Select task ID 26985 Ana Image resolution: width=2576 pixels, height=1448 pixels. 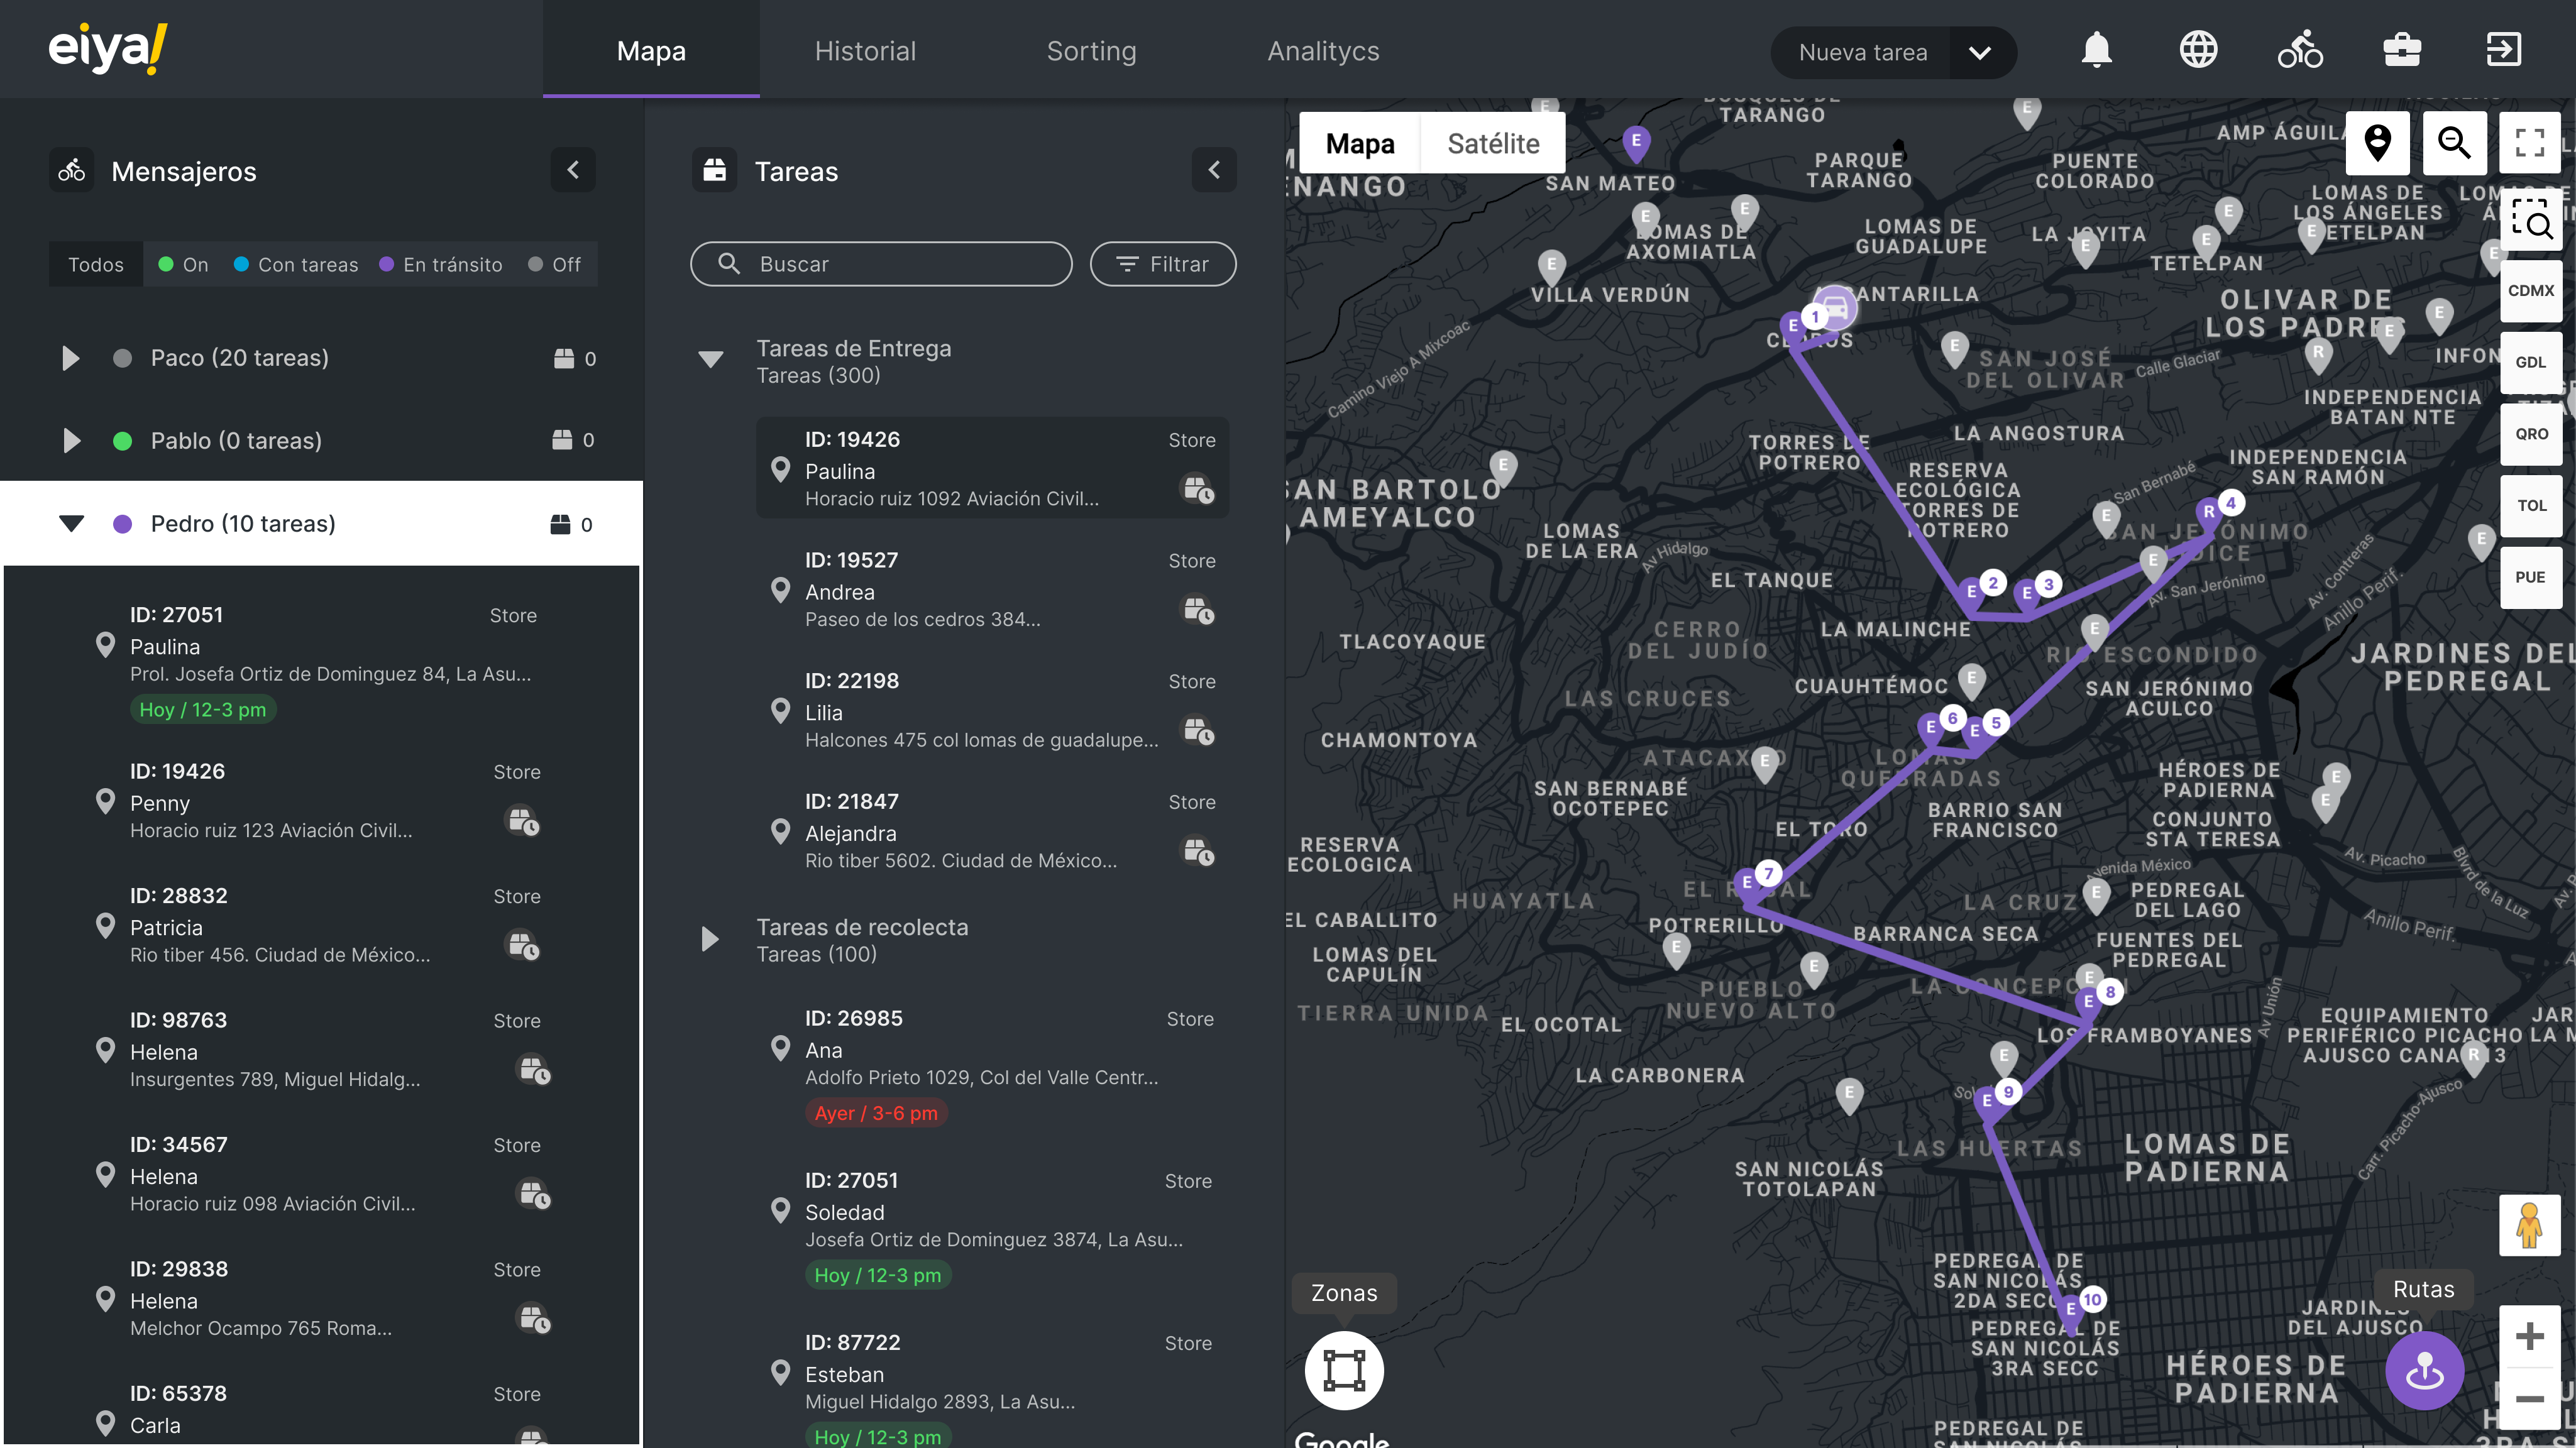992,1066
